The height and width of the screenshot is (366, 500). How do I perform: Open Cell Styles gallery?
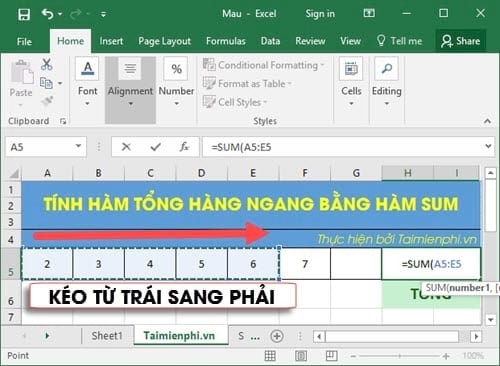[x=235, y=102]
